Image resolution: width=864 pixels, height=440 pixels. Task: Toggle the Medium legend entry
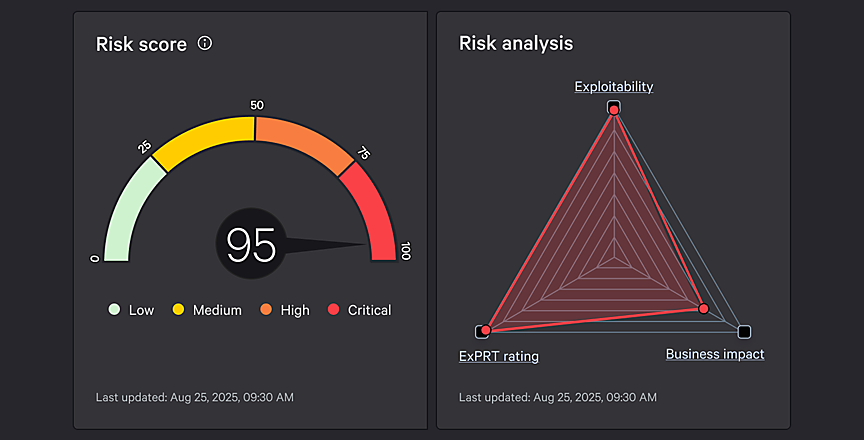(x=207, y=310)
